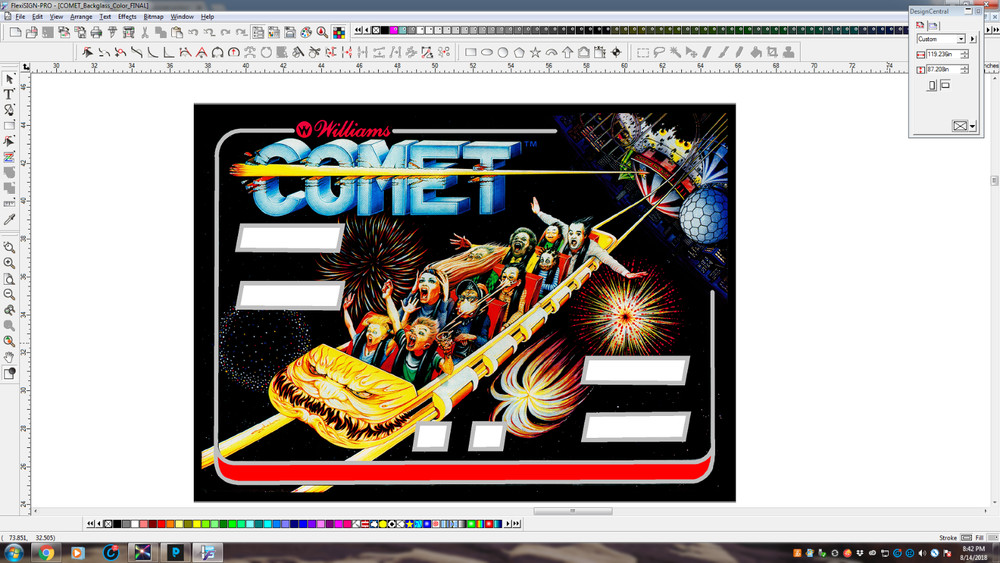Pick red swatch in bottom color palette

click(161, 523)
